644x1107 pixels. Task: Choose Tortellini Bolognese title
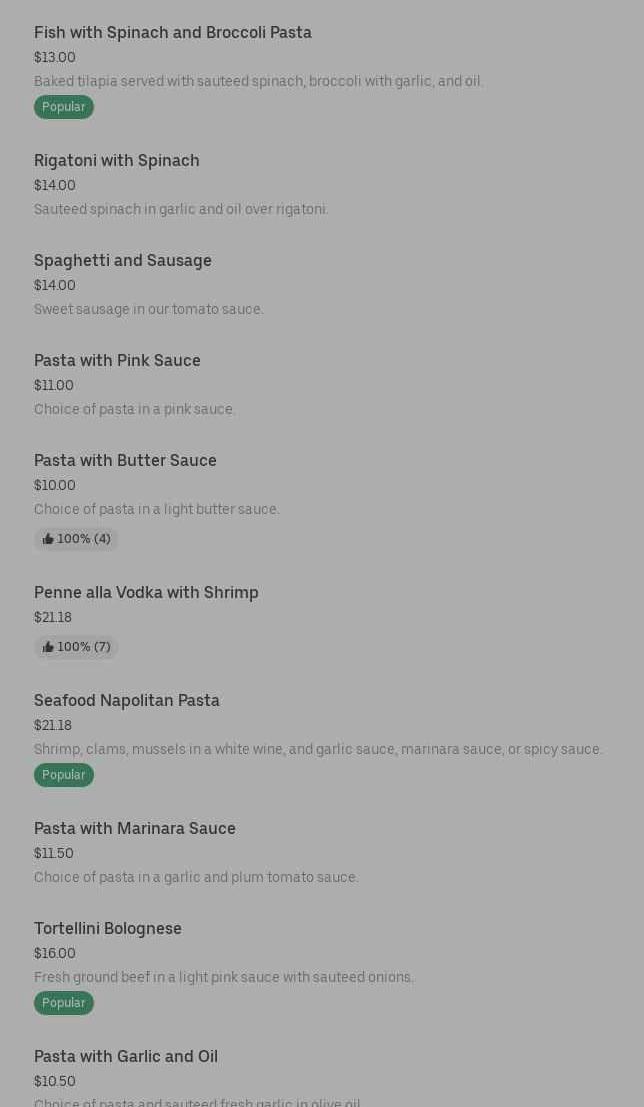pyautogui.click(x=107, y=928)
